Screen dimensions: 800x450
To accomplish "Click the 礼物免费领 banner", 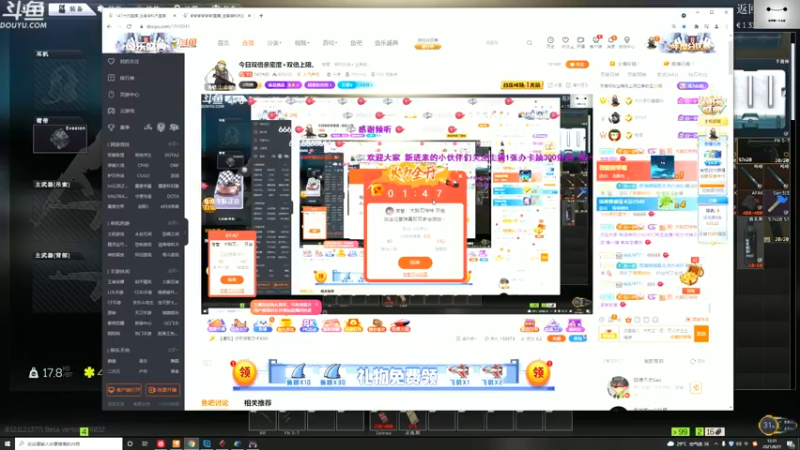I will 394,376.
